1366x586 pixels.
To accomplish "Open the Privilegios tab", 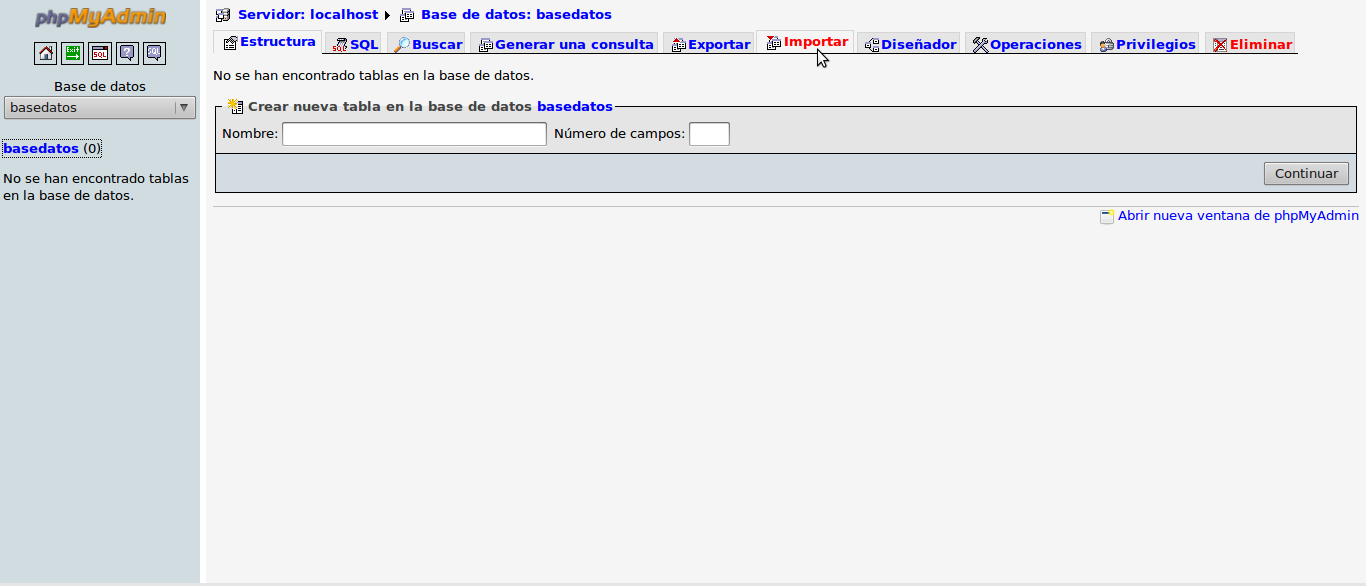I will click(x=1147, y=44).
